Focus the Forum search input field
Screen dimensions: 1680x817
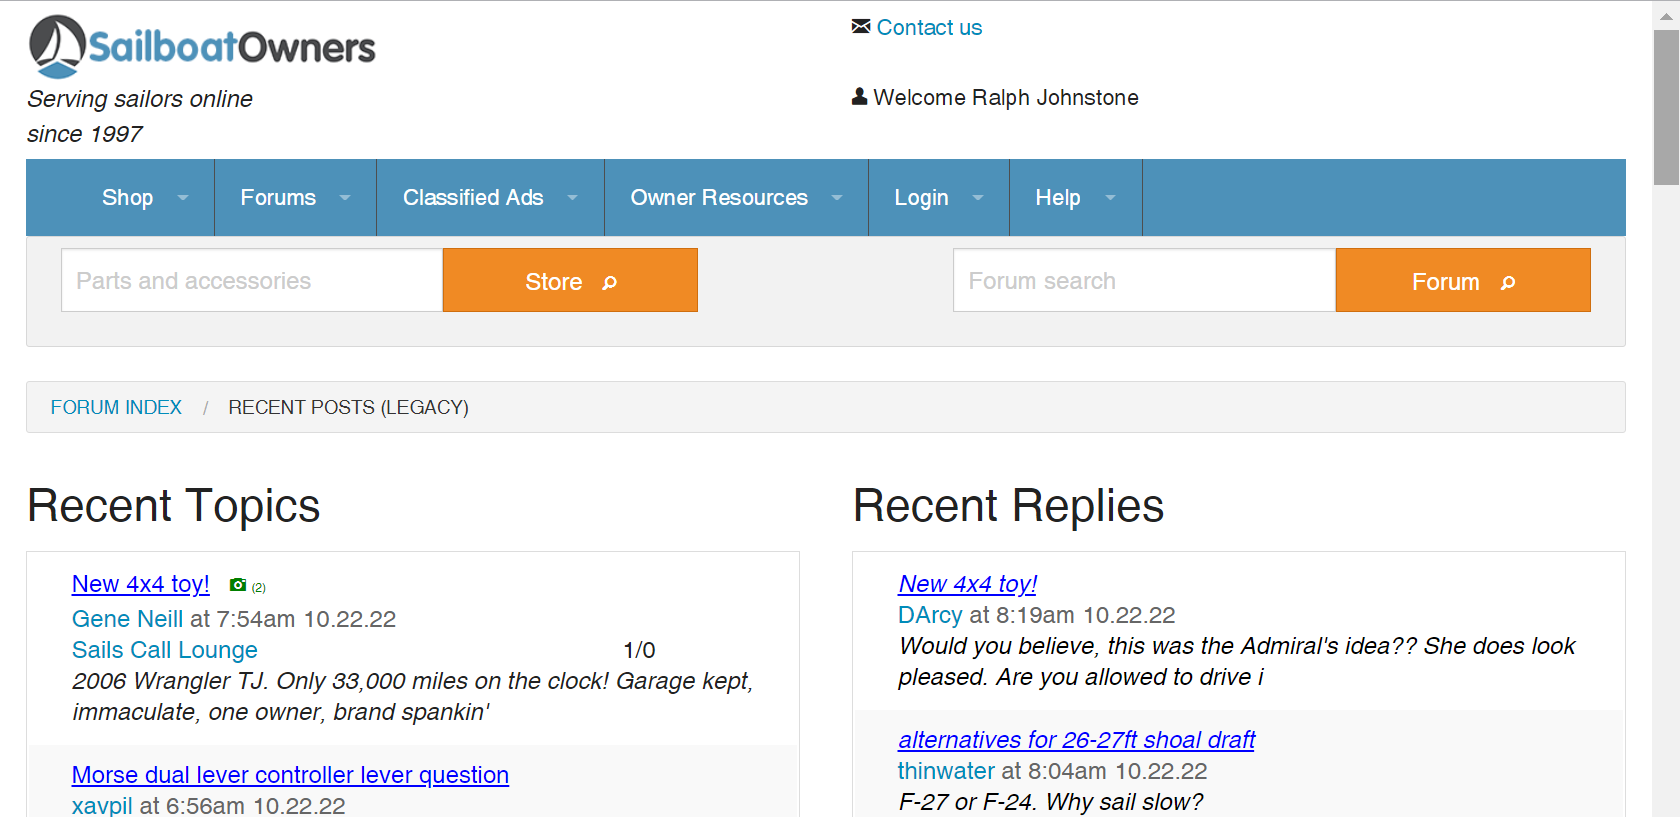pyautogui.click(x=1144, y=280)
